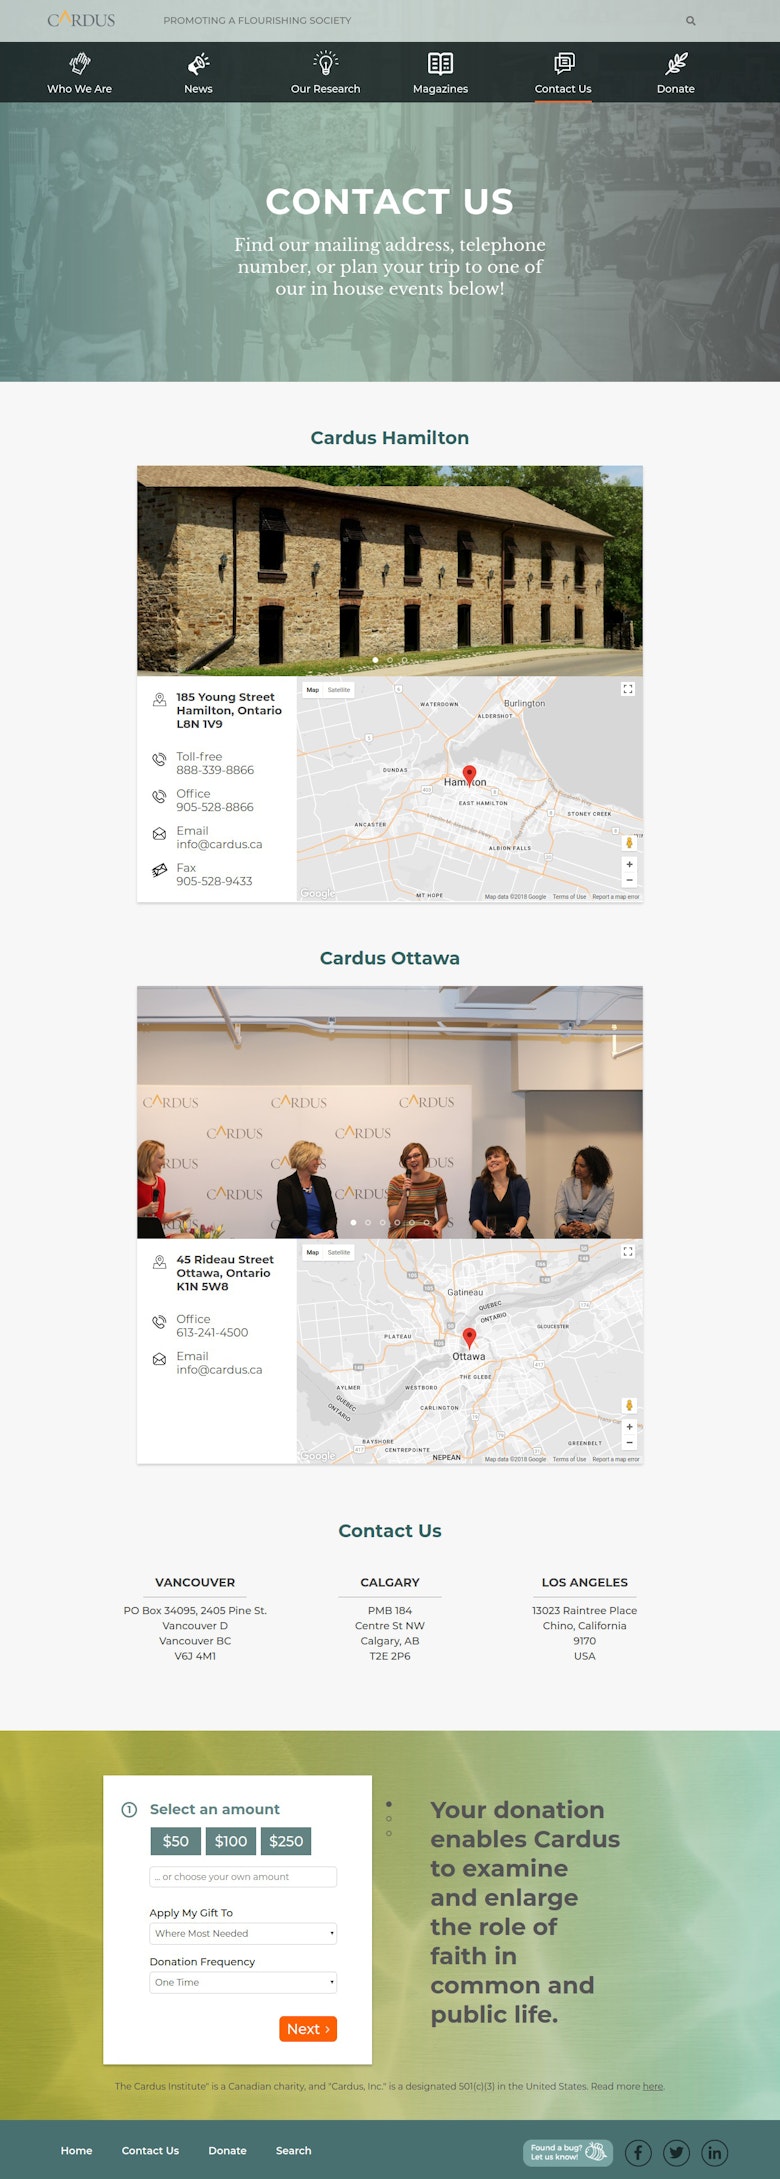Click the search magnifier icon in header
The width and height of the screenshot is (780, 2179).
(690, 20)
